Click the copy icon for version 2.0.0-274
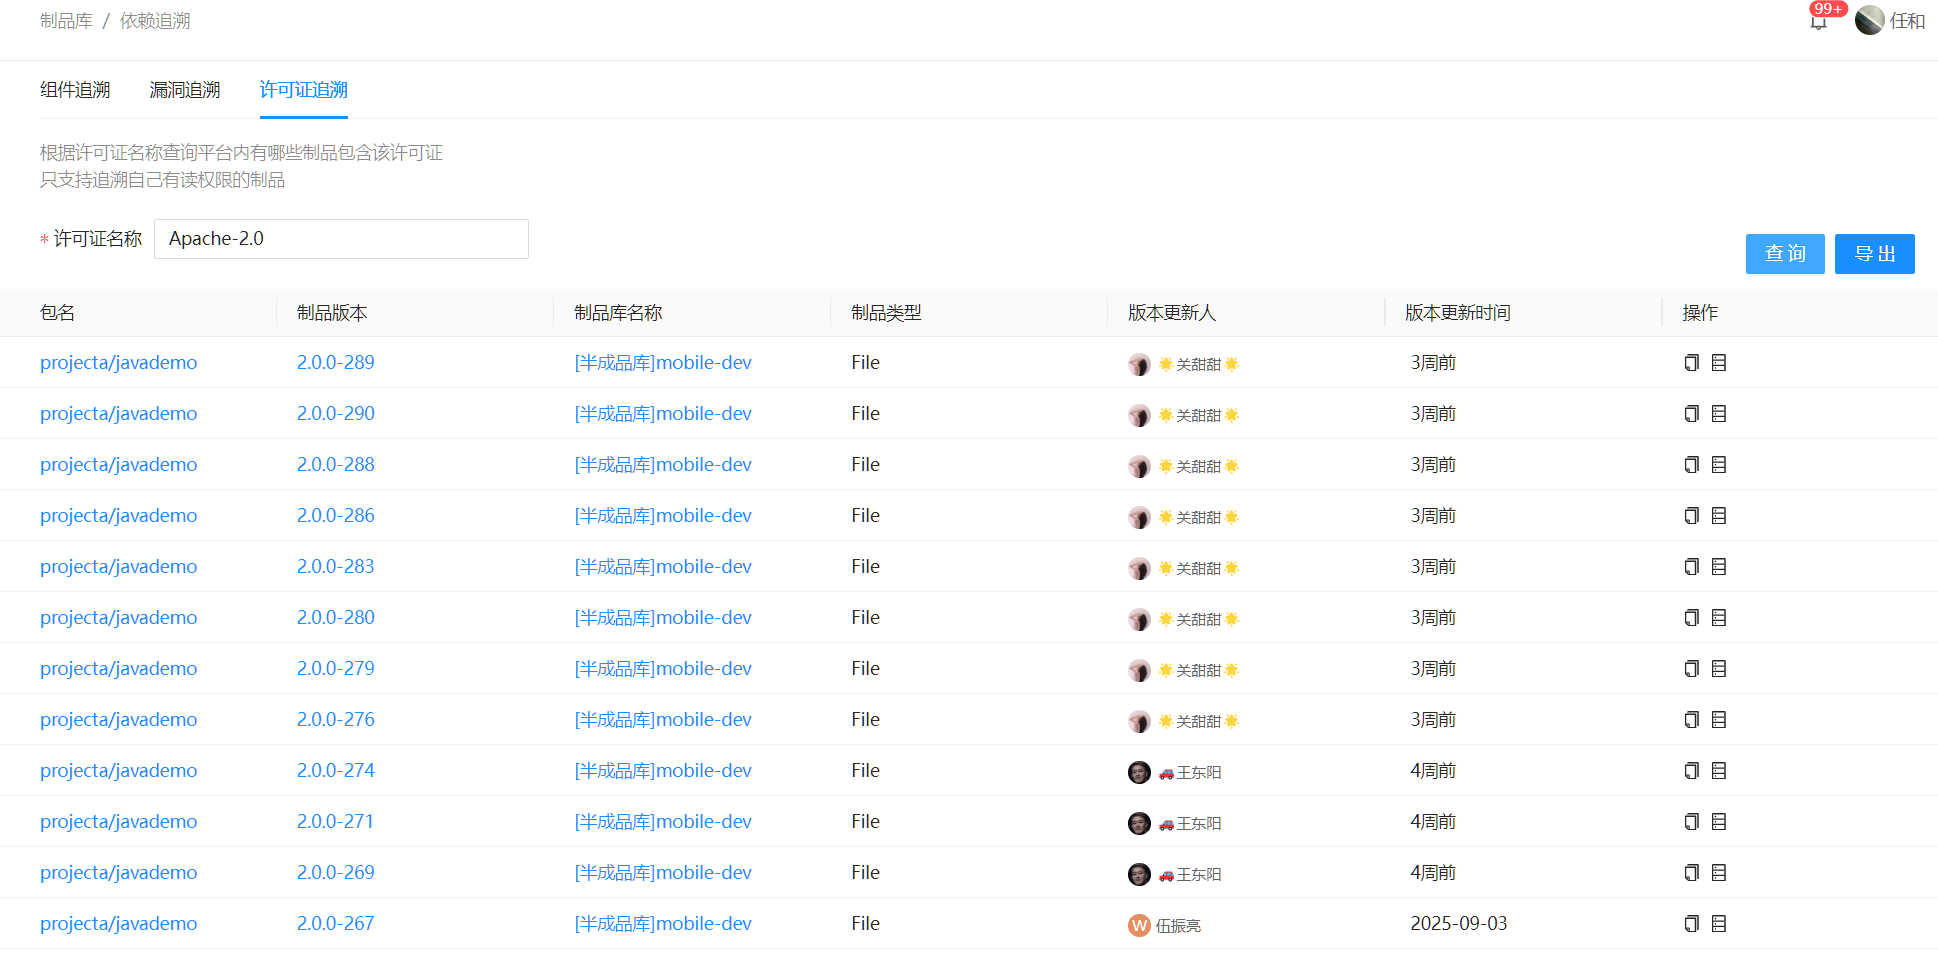 coord(1691,771)
